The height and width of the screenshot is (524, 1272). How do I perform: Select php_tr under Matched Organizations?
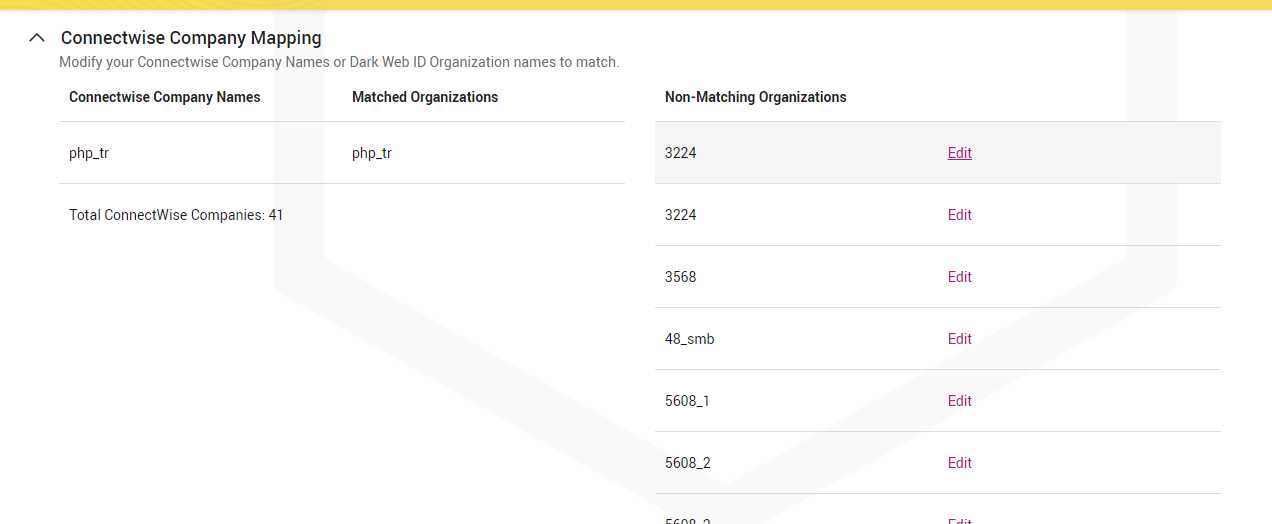(372, 153)
